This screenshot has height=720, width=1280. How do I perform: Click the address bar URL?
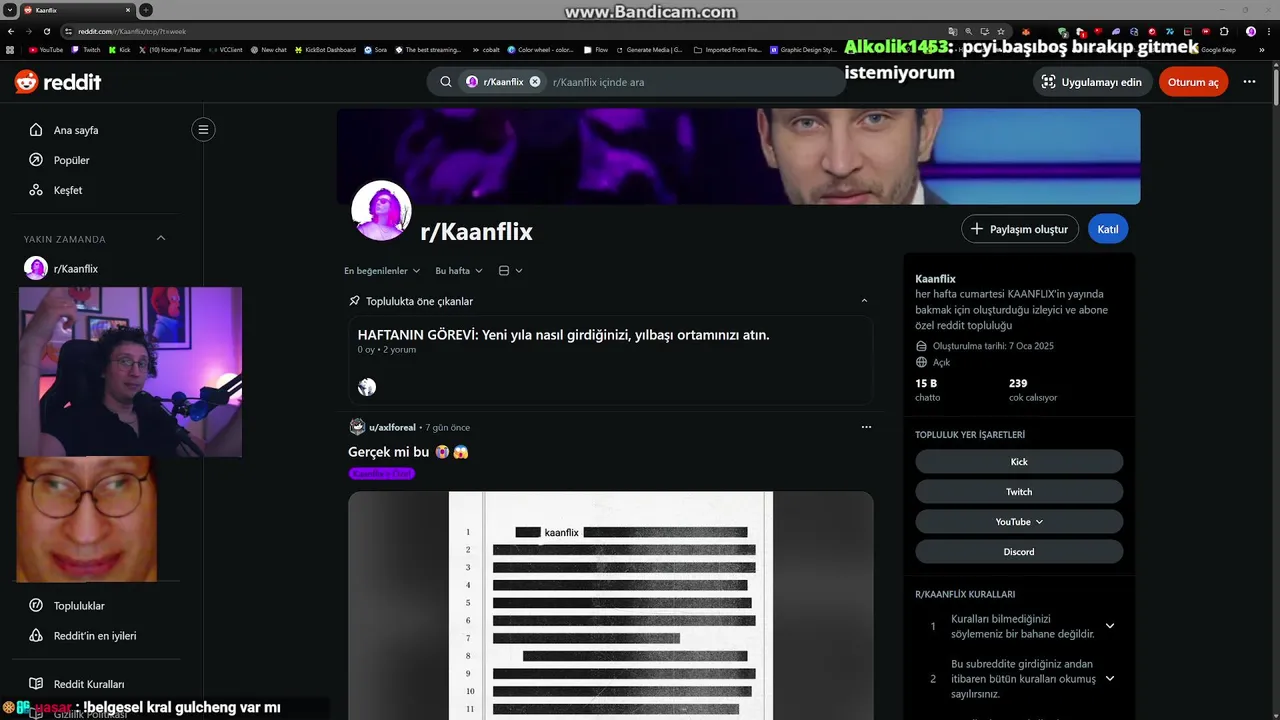132,31
